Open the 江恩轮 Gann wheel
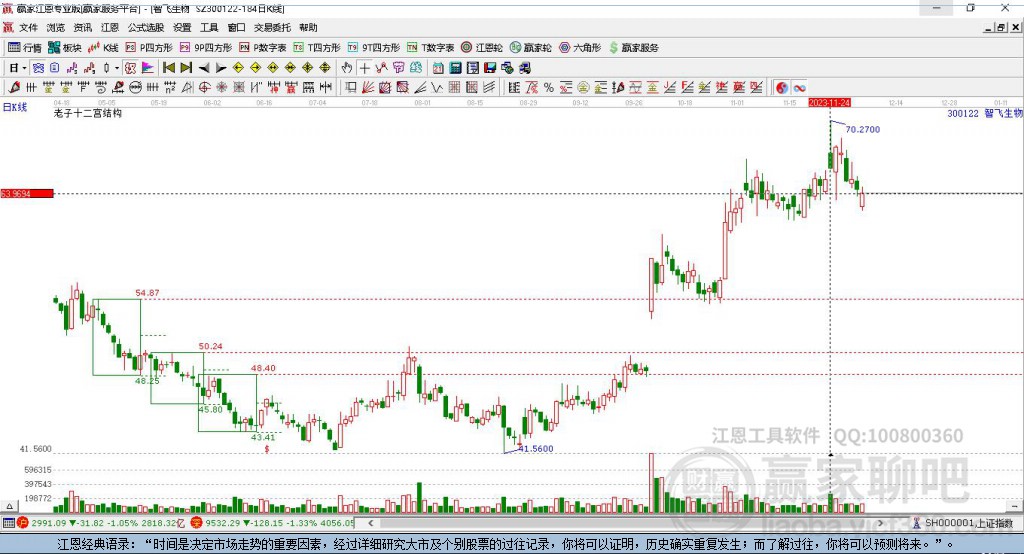 click(x=482, y=48)
